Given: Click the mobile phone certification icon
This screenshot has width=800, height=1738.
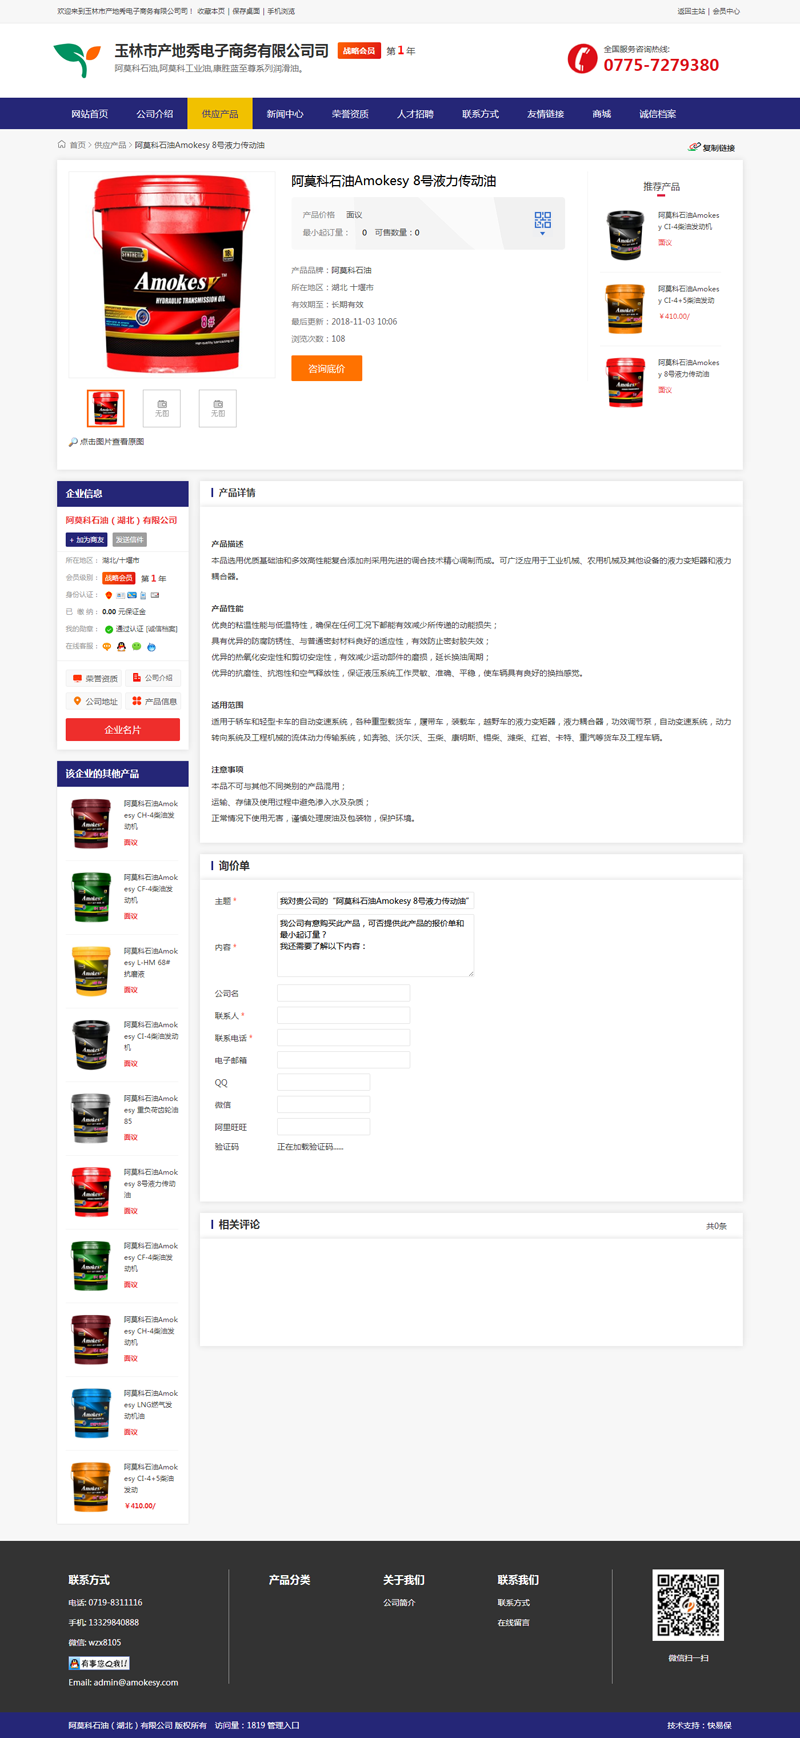Looking at the screenshot, I should pos(143,595).
